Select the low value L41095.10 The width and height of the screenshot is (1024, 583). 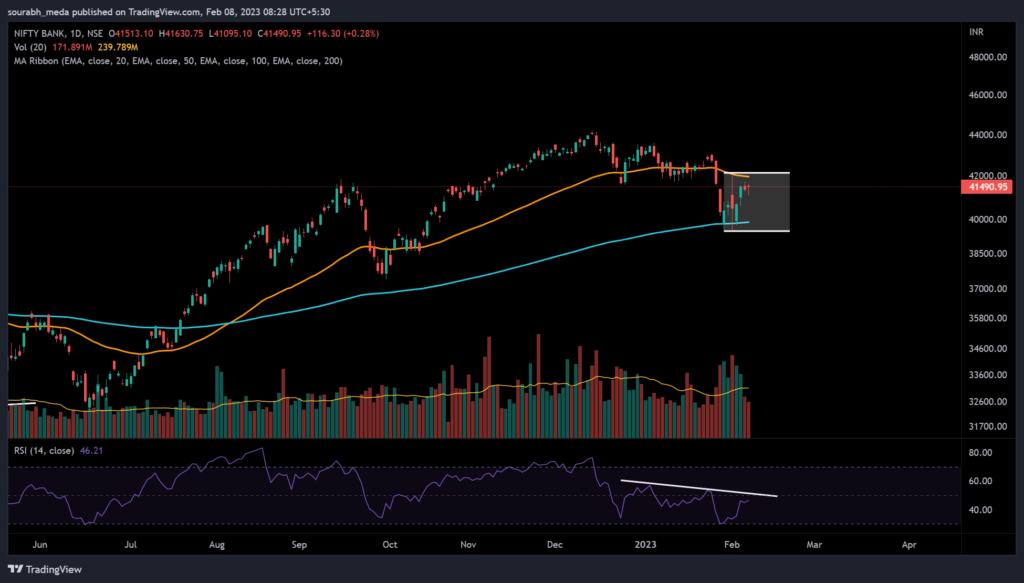[x=230, y=33]
